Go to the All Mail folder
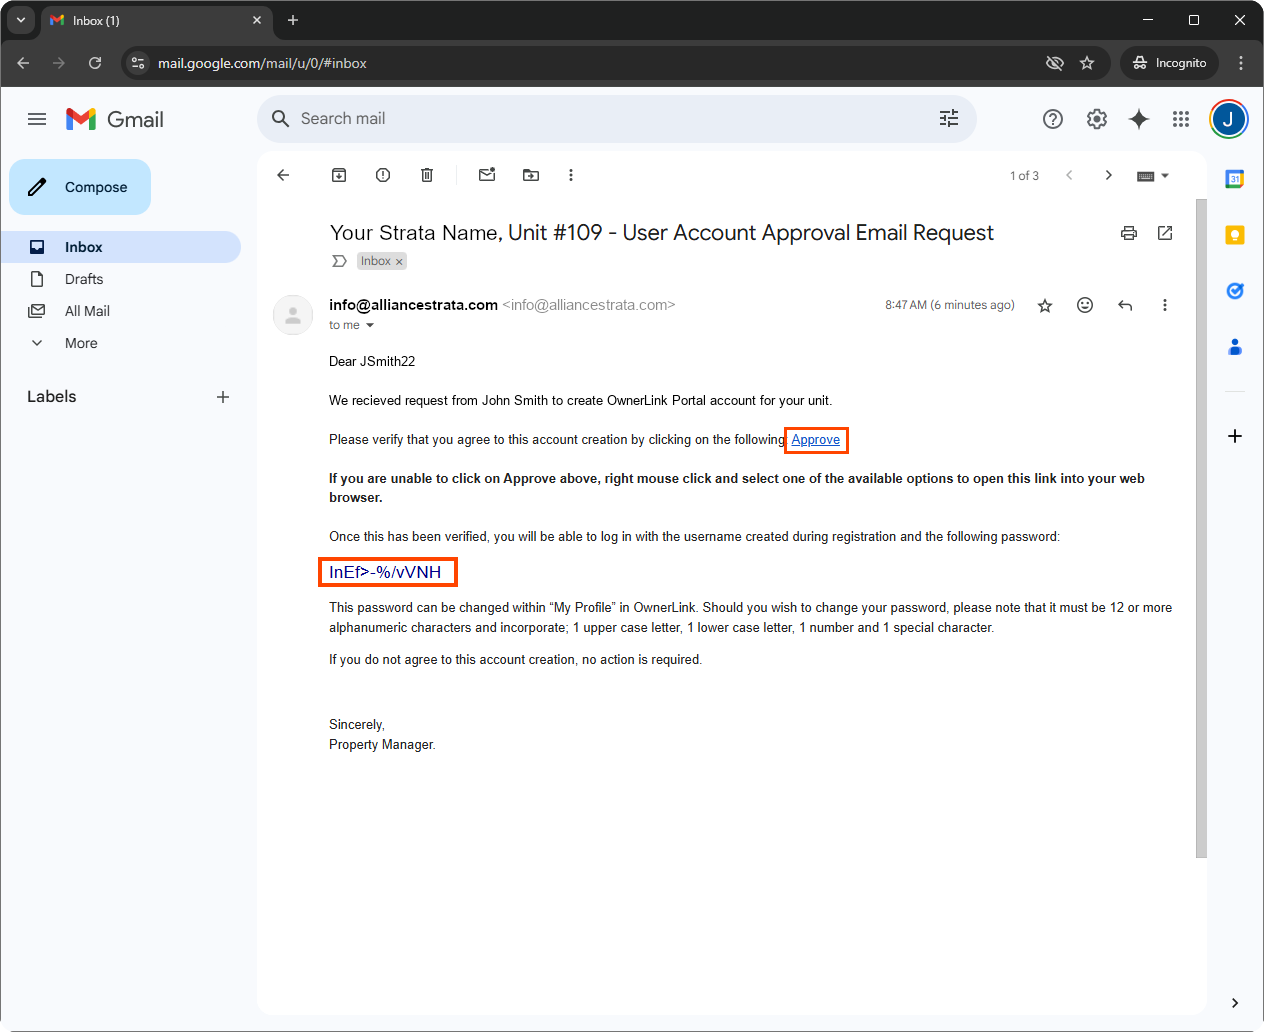 tap(87, 311)
